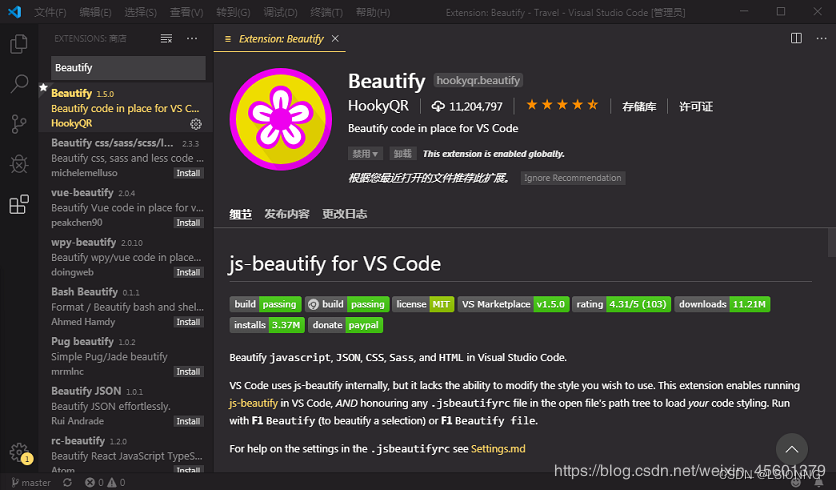
Task: Click the extension details vertical scrollbar
Action: (x=832, y=243)
